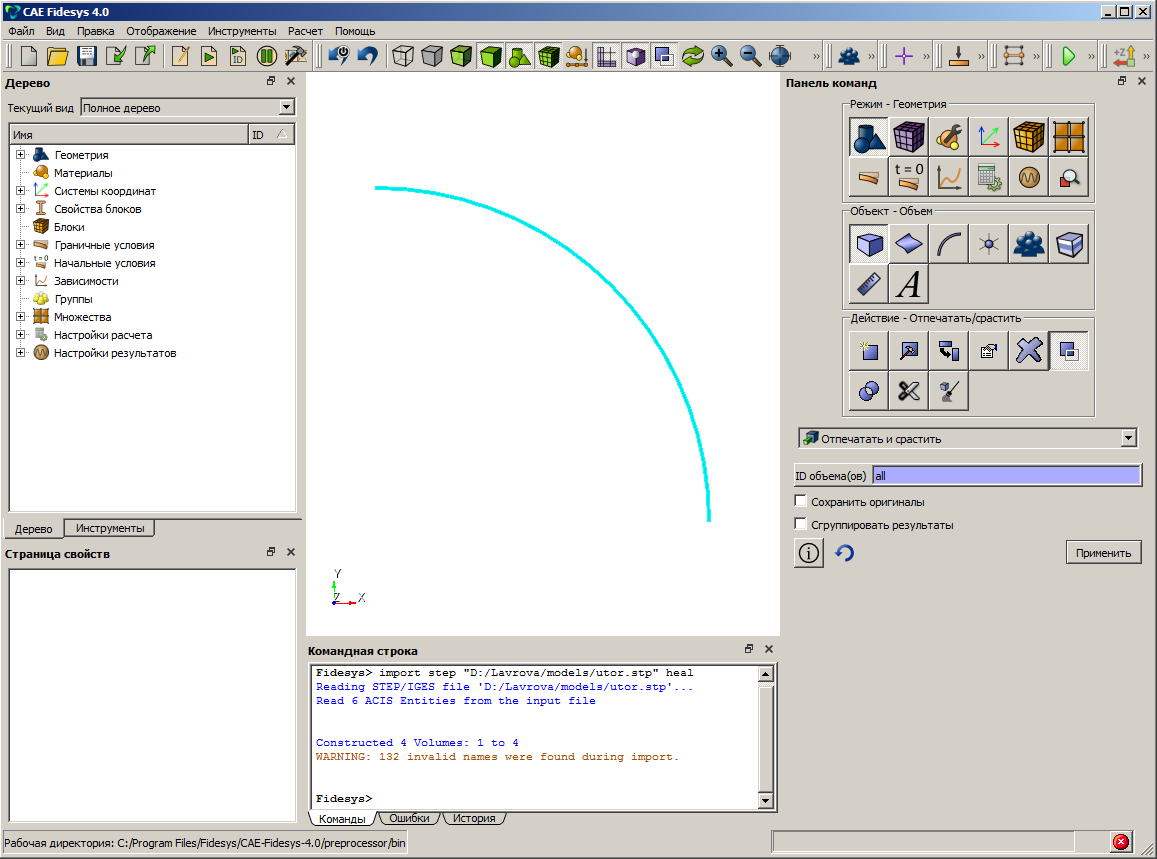
Task: Click the 'ID объема(ов)' input field
Action: 1006,475
